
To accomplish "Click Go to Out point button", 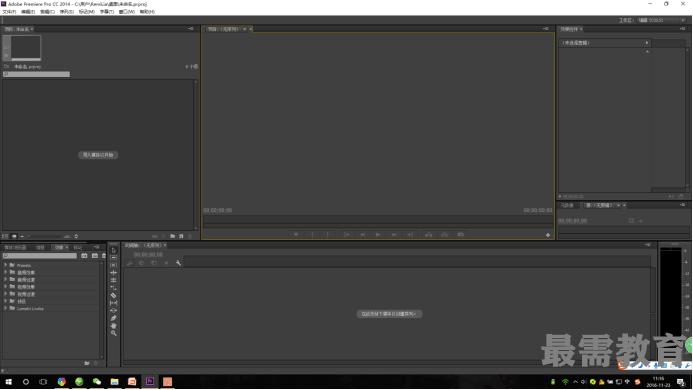I will pos(410,235).
